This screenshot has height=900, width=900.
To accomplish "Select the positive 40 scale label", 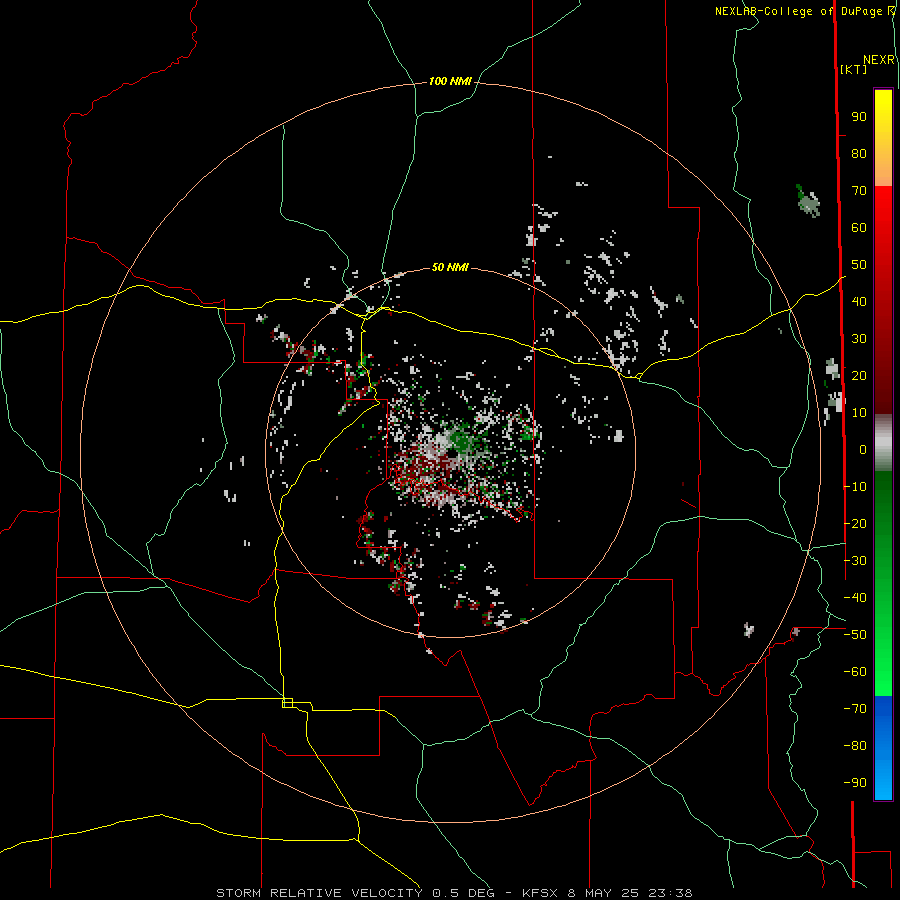I will tap(859, 302).
